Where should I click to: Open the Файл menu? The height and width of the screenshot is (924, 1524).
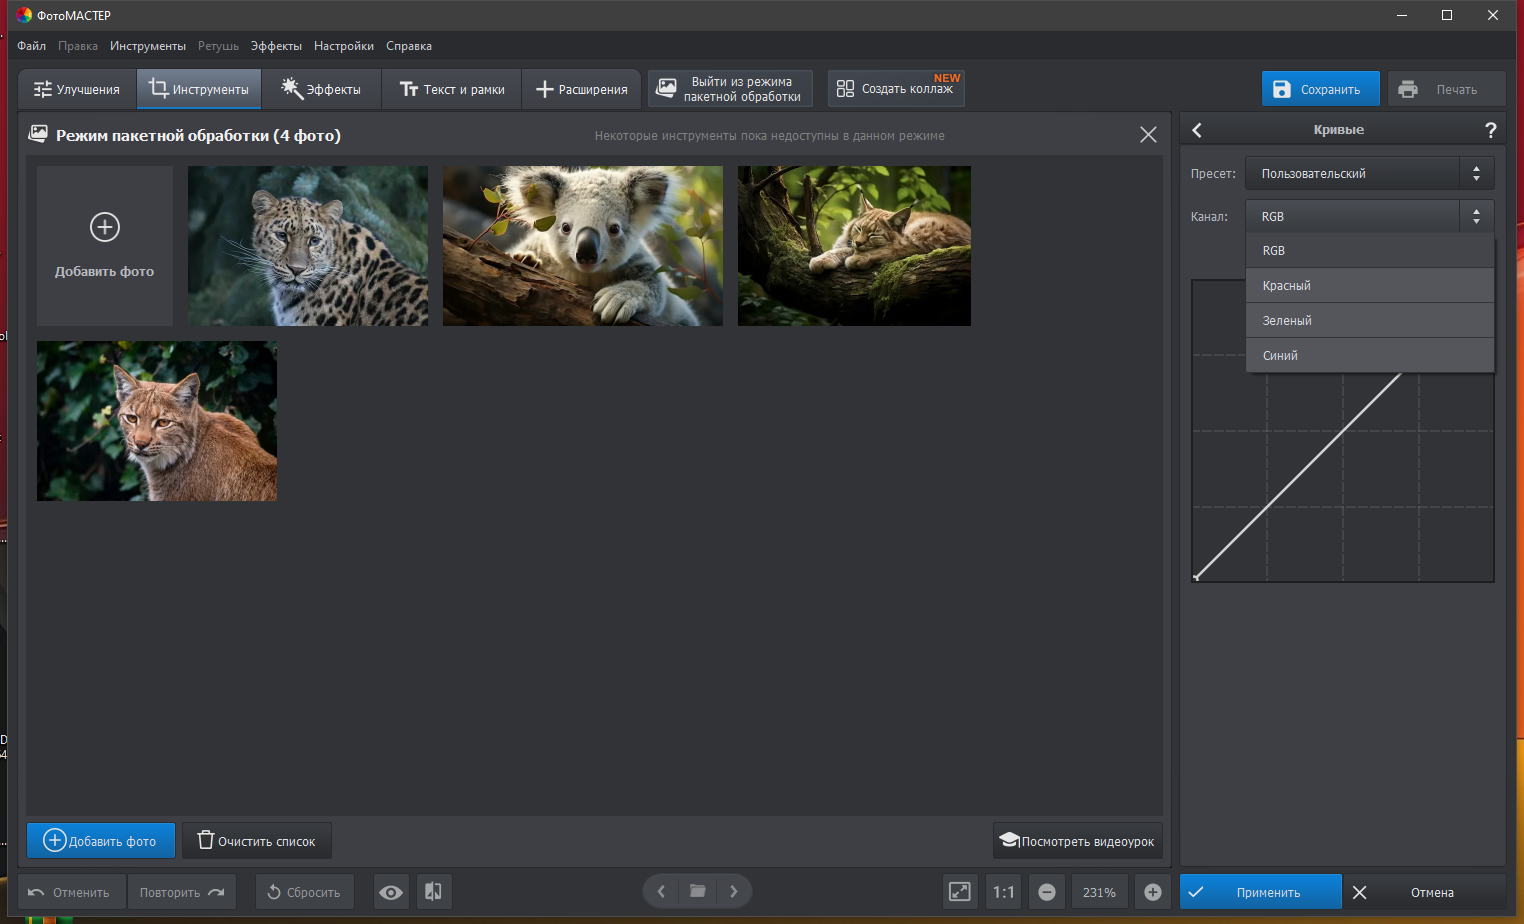point(31,46)
